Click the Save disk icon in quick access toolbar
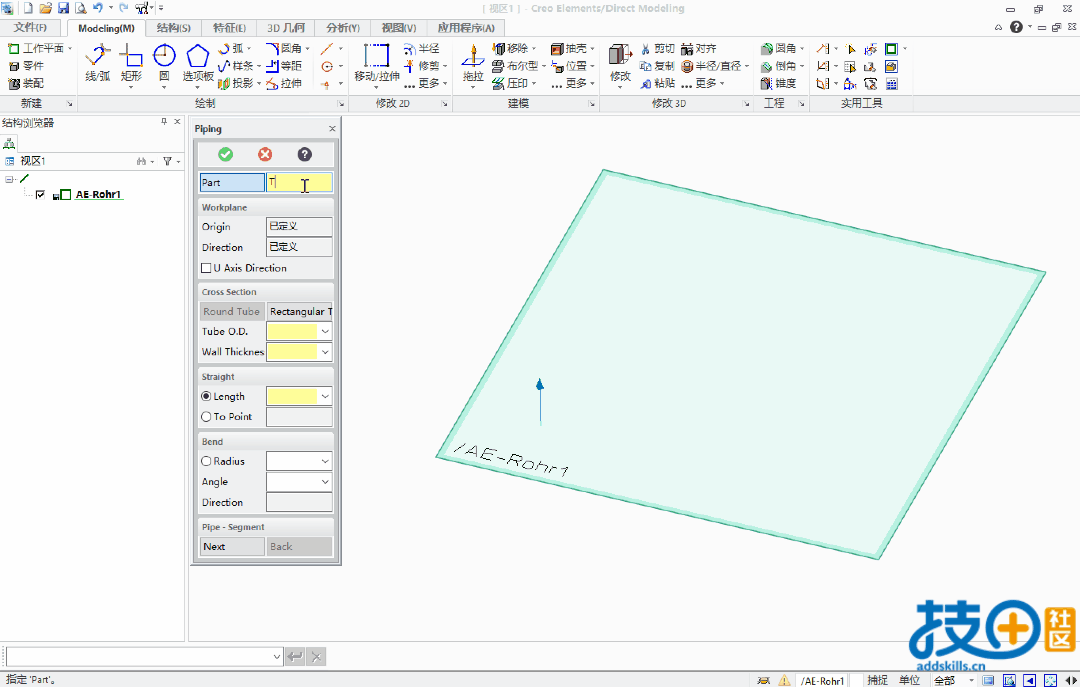The image size is (1080, 687). coord(63,8)
